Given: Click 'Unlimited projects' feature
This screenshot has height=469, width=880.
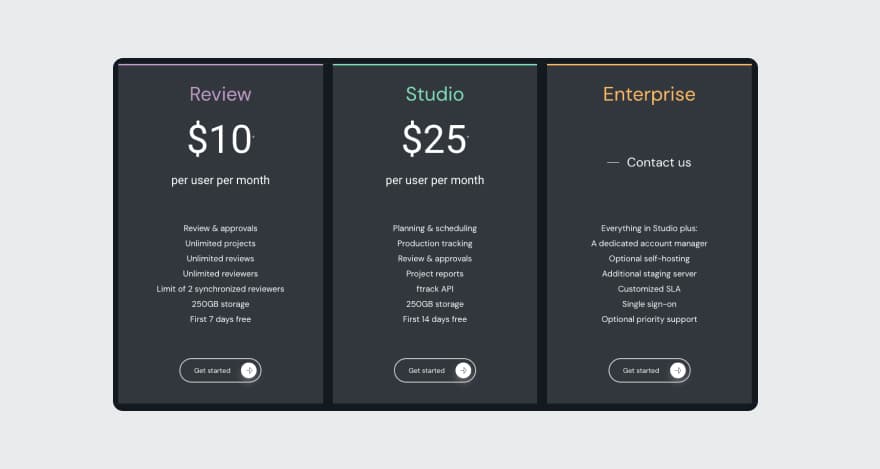Looking at the screenshot, I should click(221, 243).
